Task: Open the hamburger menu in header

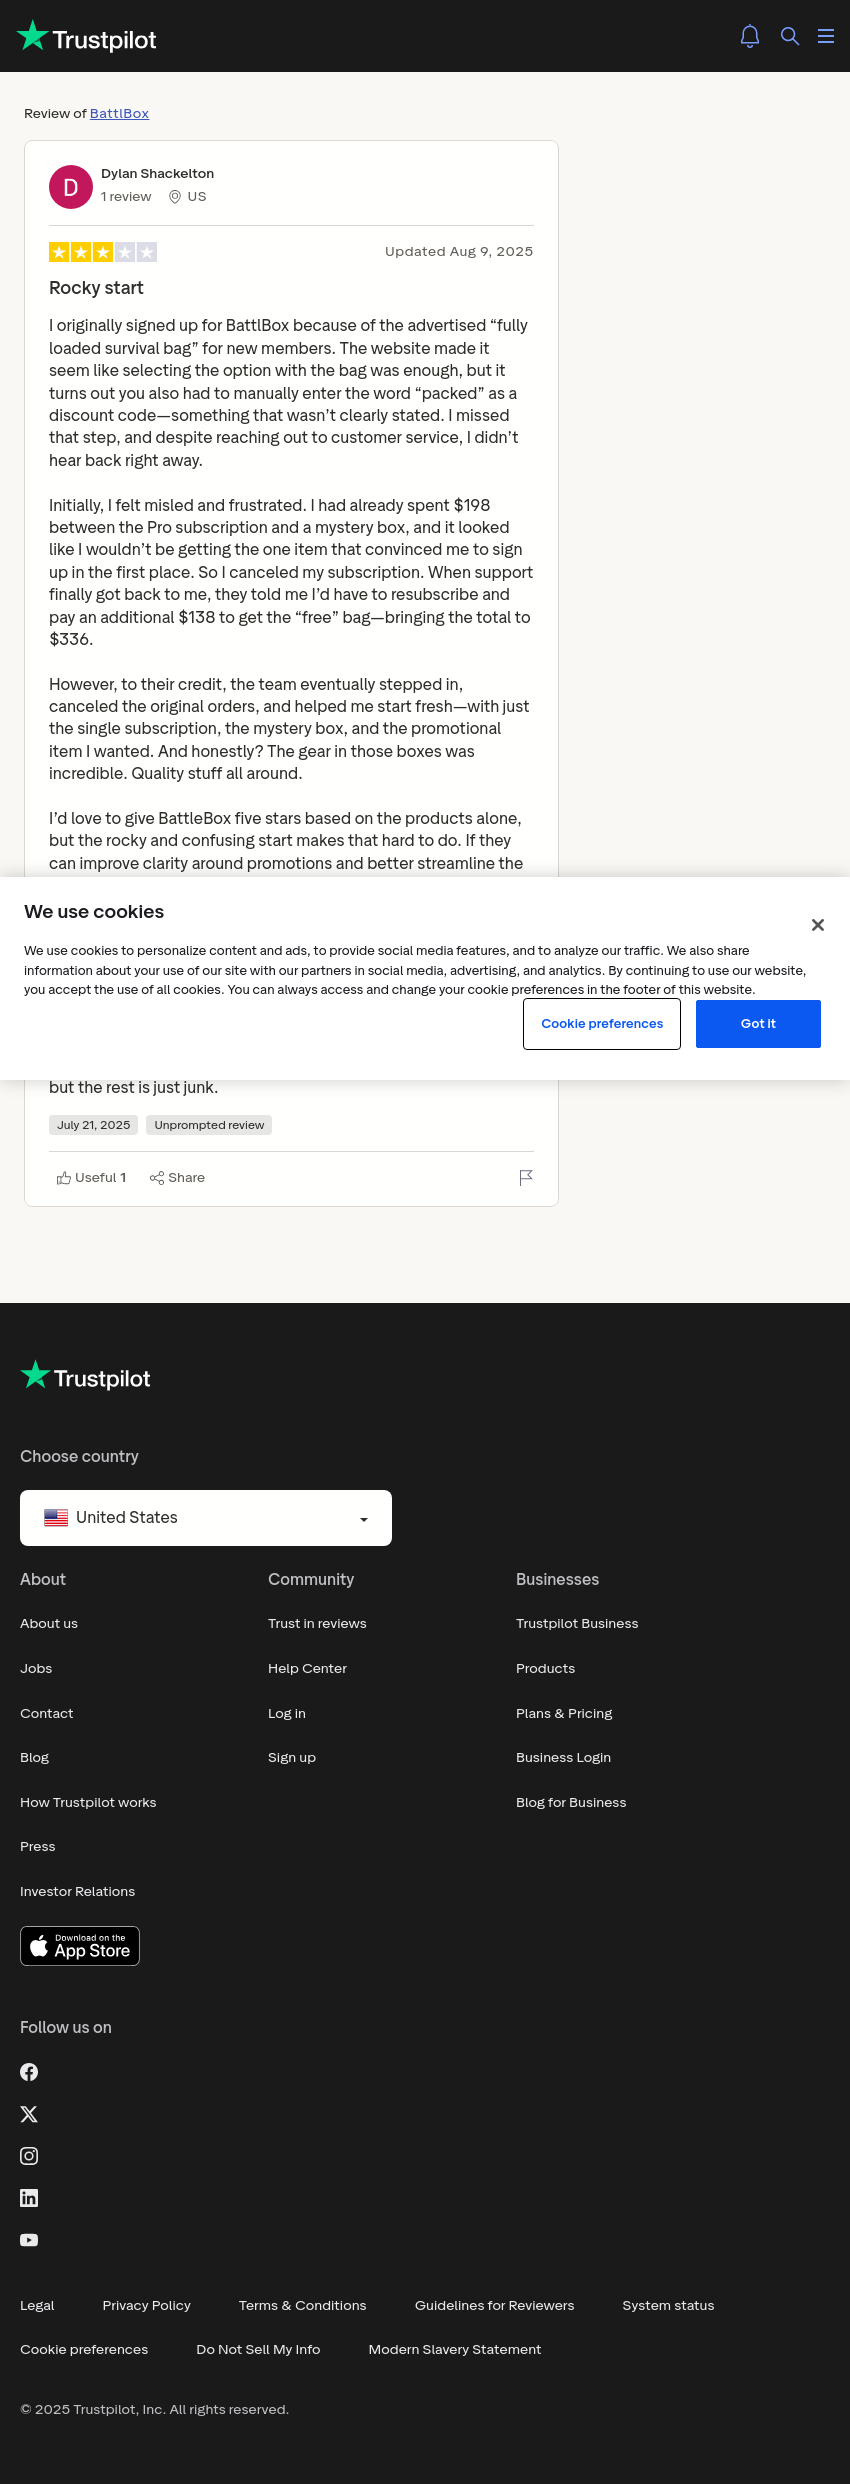Action: point(826,36)
